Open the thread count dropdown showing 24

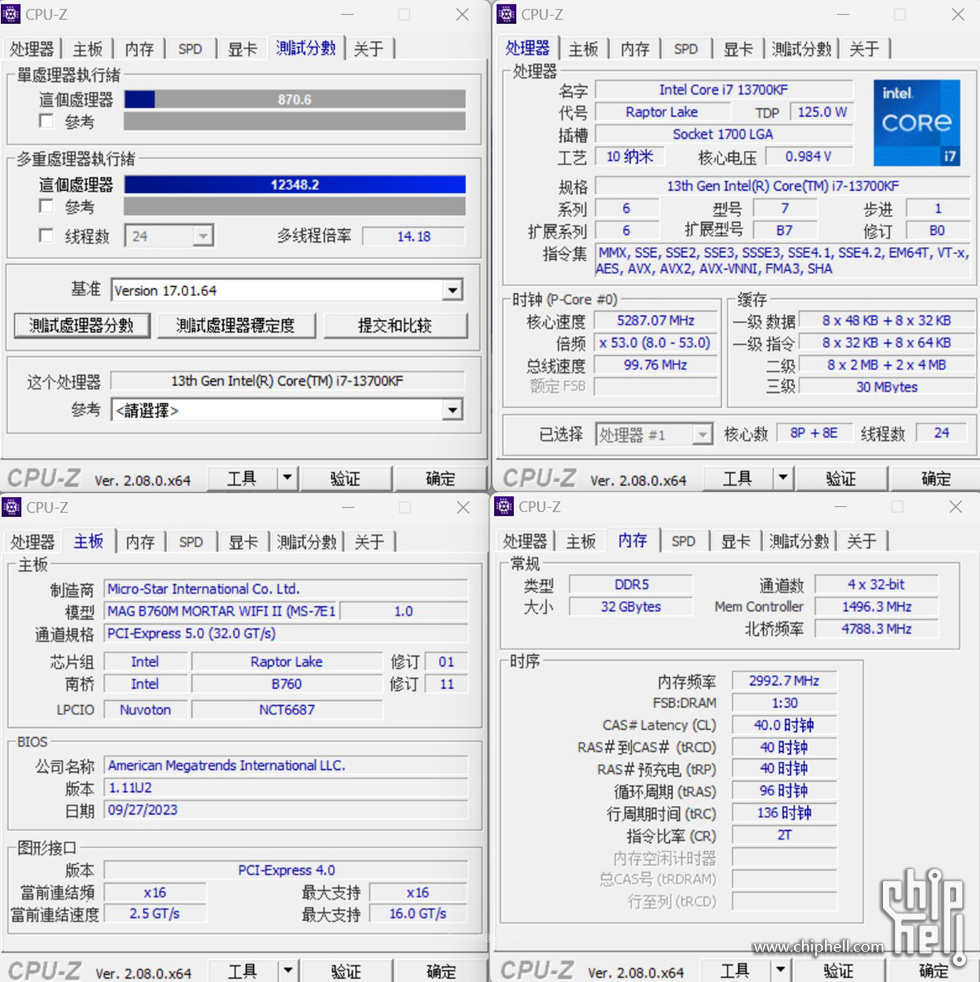pyautogui.click(x=203, y=236)
